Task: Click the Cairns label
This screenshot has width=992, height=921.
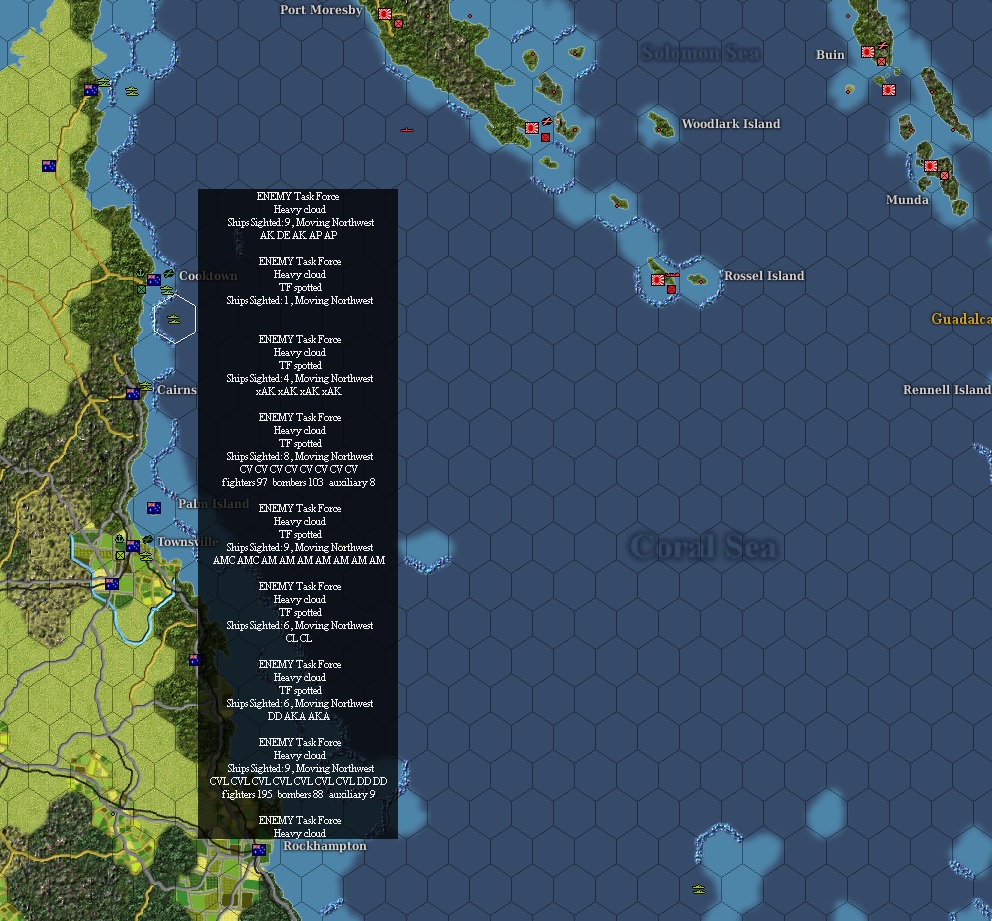Action: tap(177, 389)
